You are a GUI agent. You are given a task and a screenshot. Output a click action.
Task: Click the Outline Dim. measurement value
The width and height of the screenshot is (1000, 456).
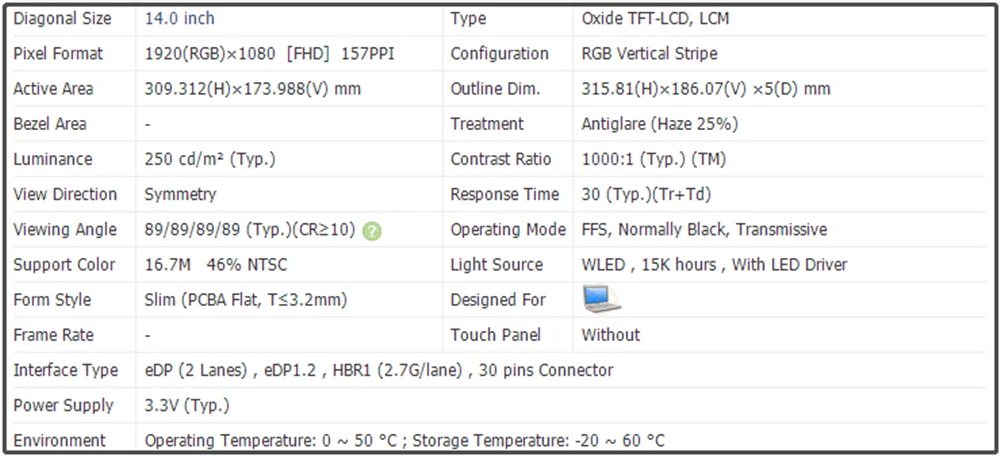[x=706, y=89]
